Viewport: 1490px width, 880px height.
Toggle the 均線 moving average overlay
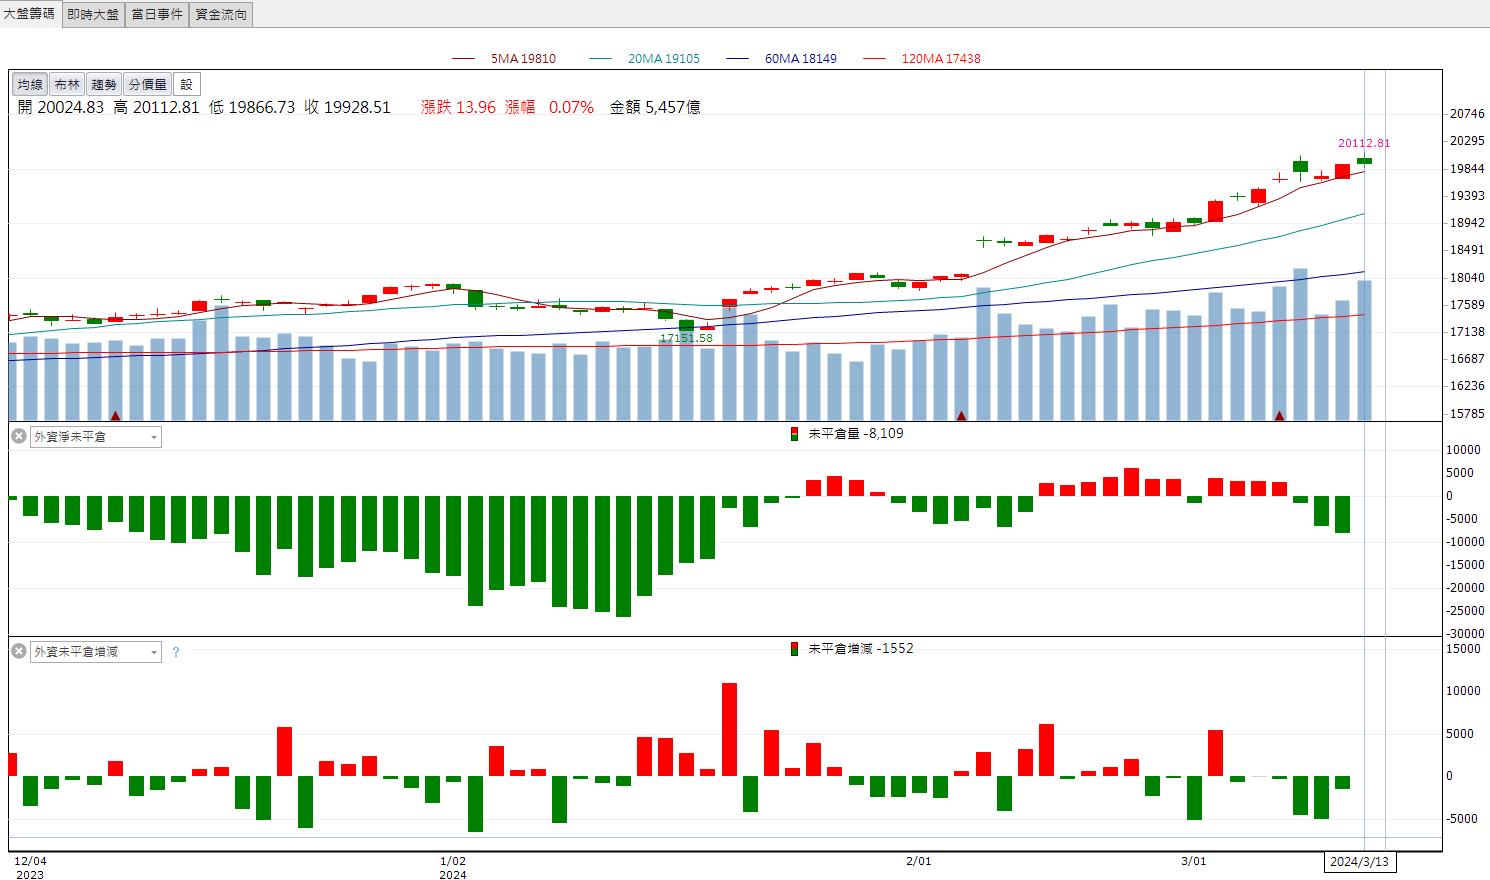point(30,85)
